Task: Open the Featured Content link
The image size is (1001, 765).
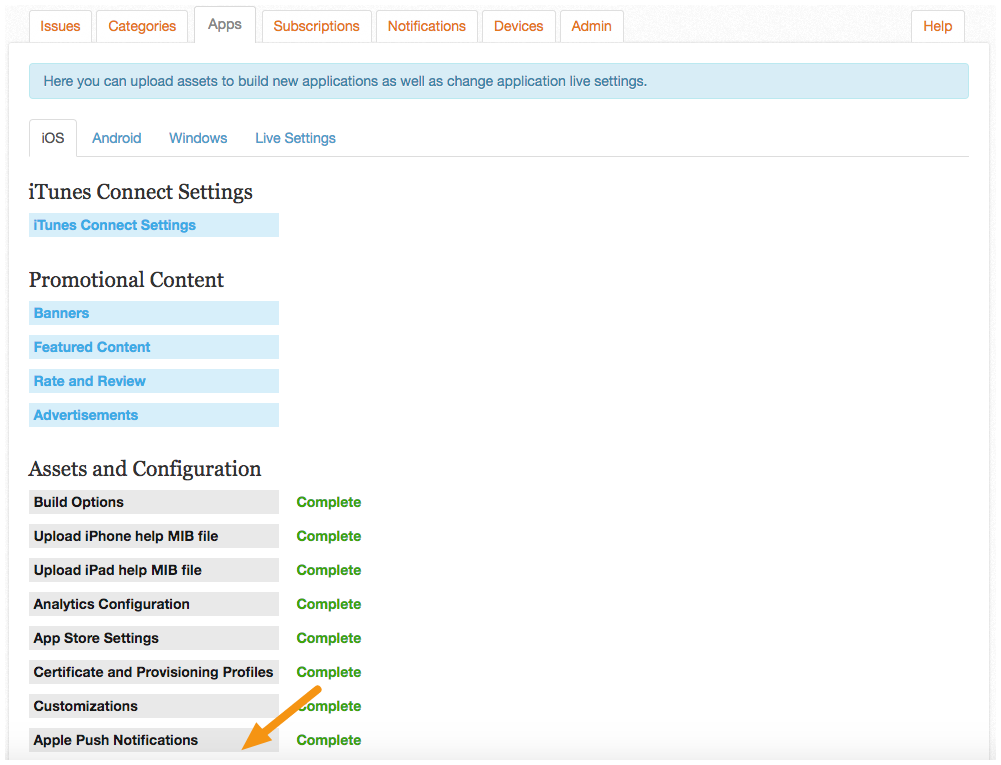Action: pos(154,347)
